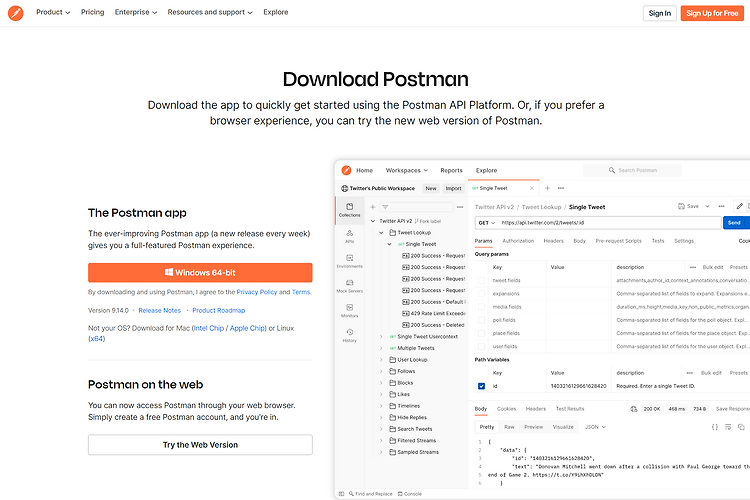Click the globe icon beside Twitter's Public Workspace

pos(344,189)
